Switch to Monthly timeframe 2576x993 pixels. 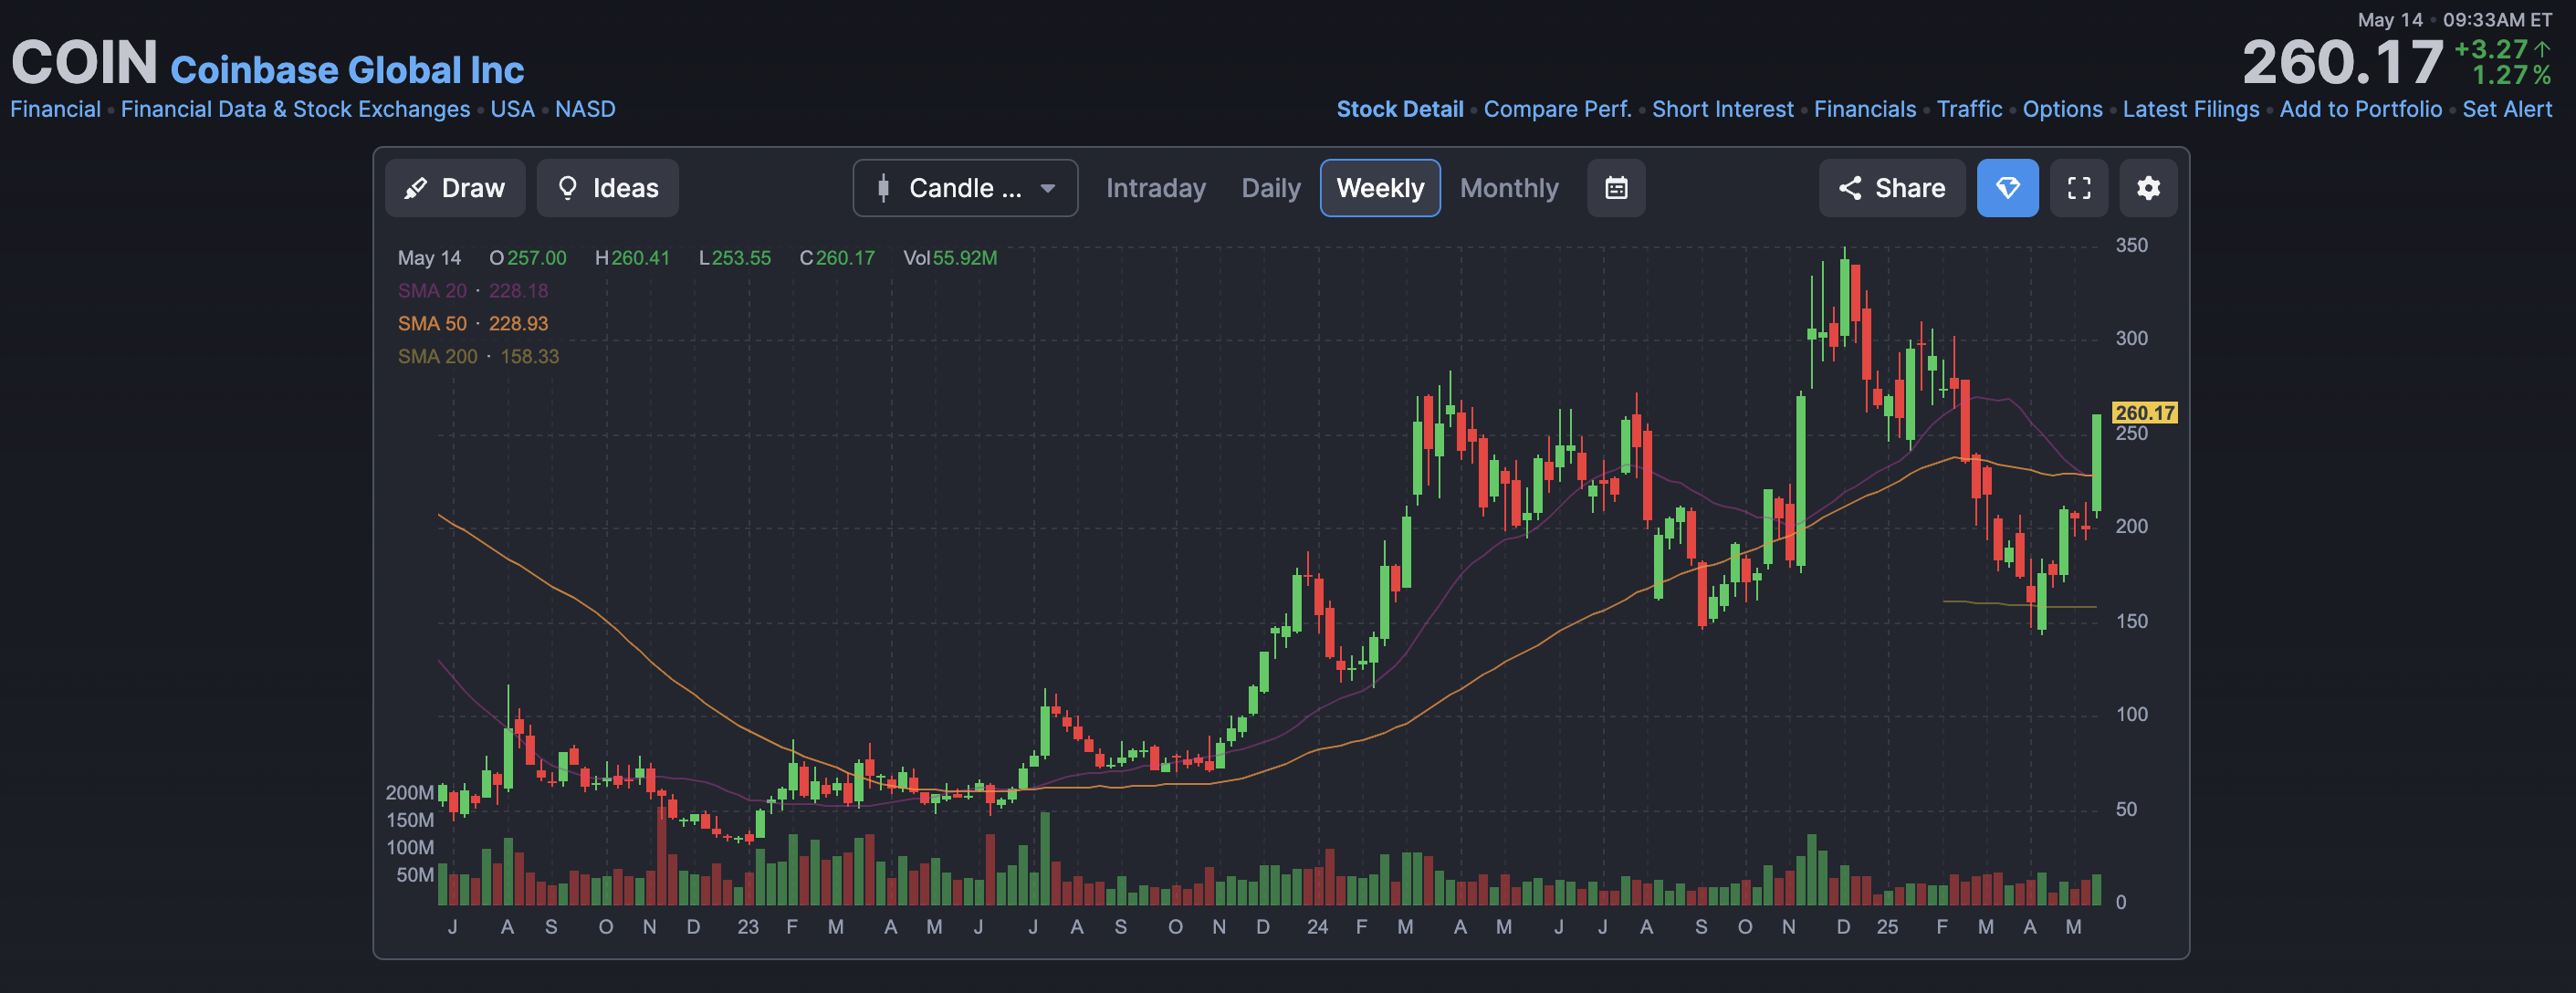tap(1509, 188)
